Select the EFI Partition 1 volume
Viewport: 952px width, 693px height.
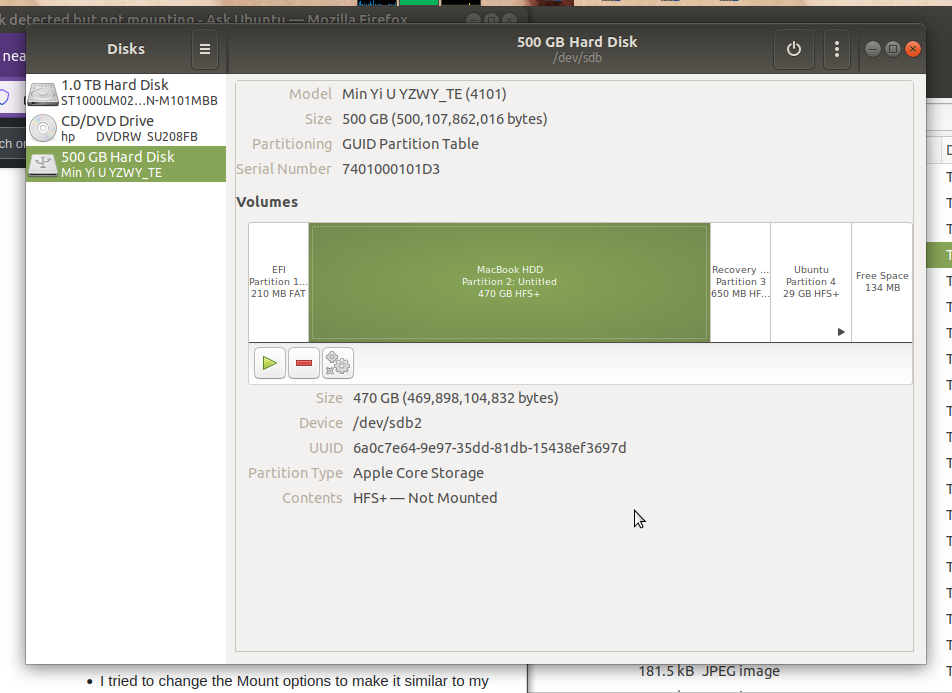[x=279, y=282]
